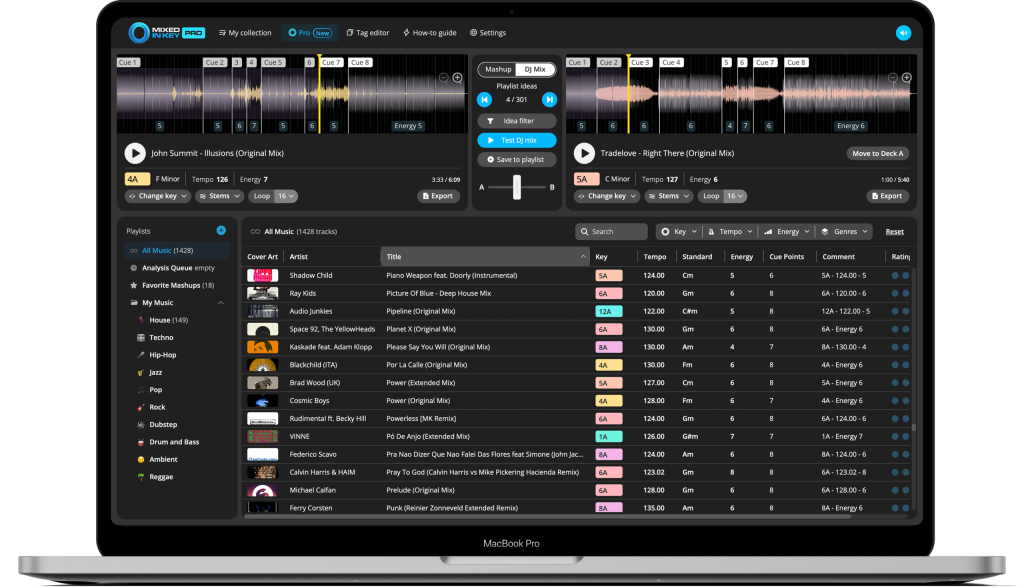Add new playlist with plus icon
This screenshot has width=1024, height=587.
click(x=221, y=230)
